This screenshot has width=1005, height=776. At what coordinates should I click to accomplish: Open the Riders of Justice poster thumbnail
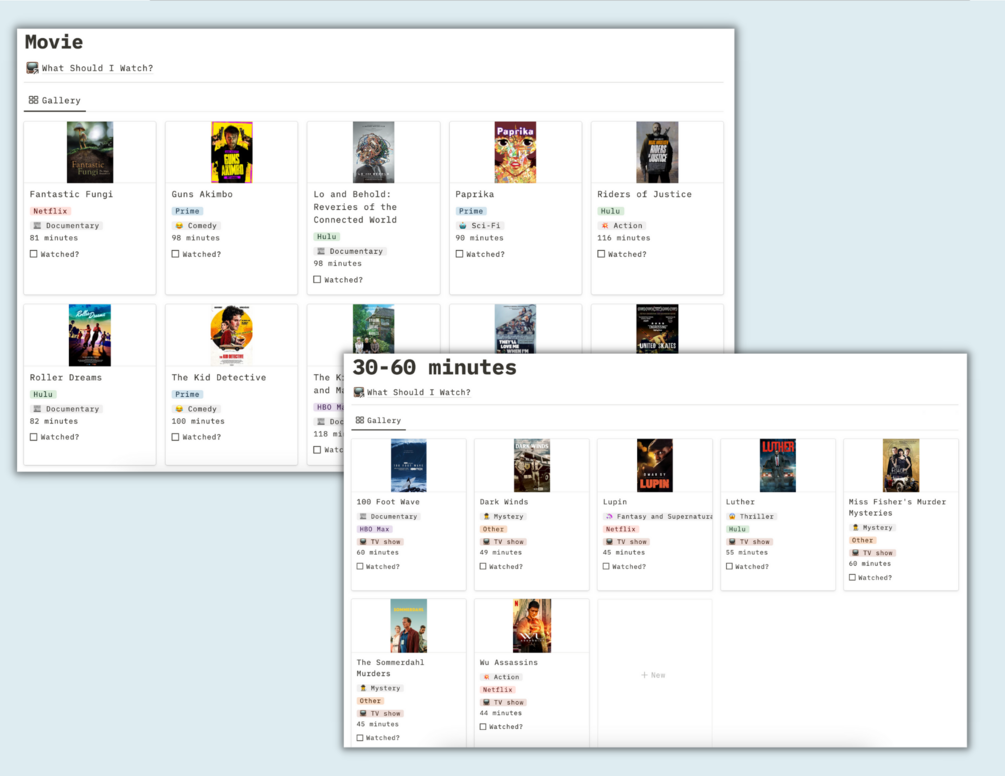[x=657, y=153]
